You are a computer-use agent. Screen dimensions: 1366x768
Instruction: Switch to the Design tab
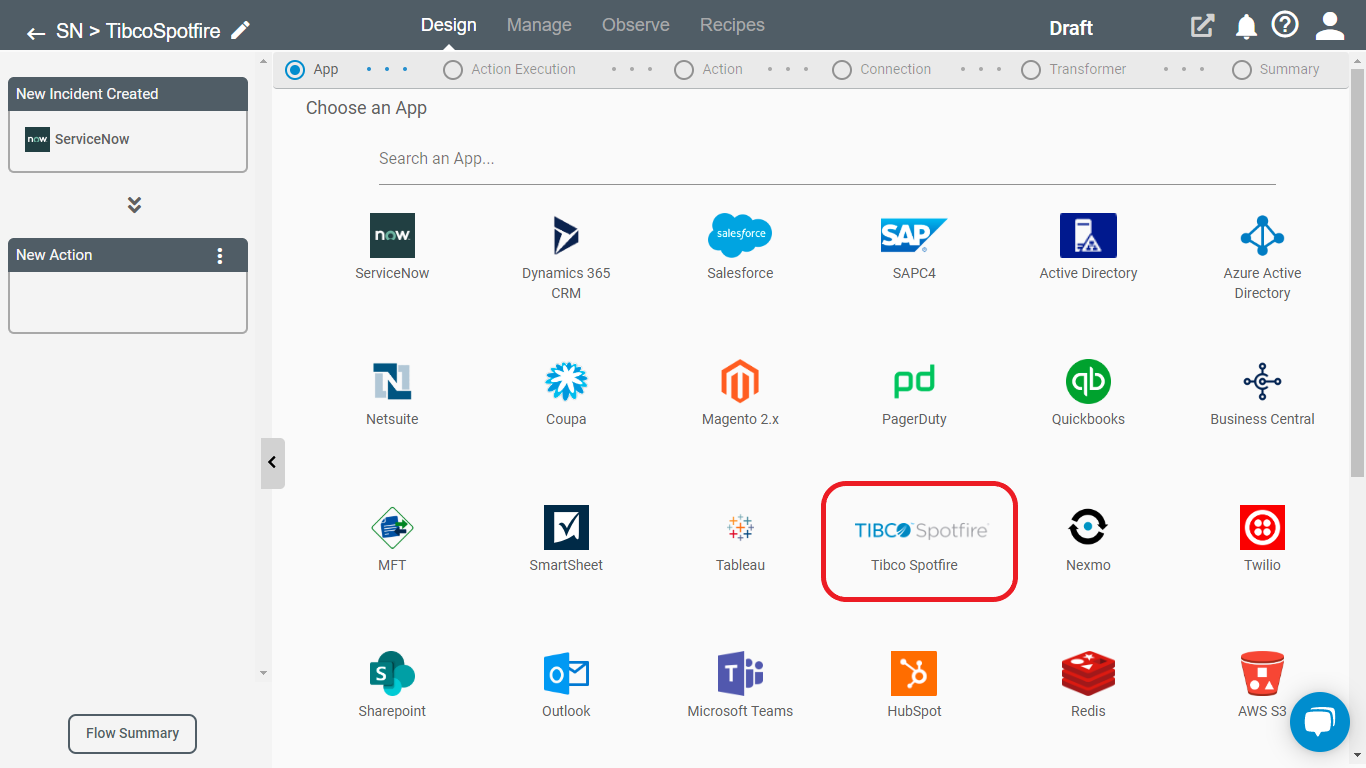coord(448,25)
